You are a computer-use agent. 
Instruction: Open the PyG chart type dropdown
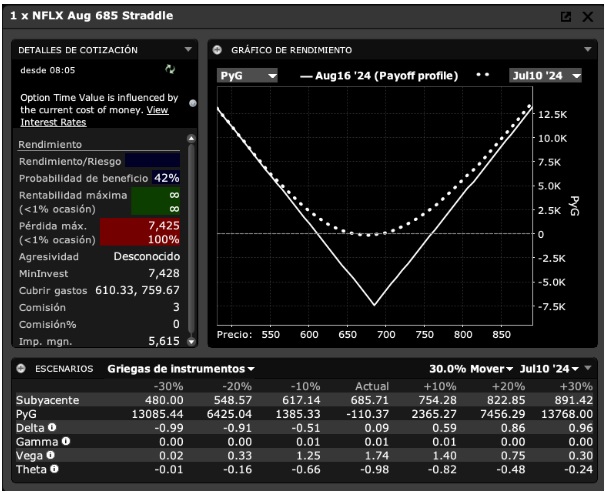click(x=247, y=76)
